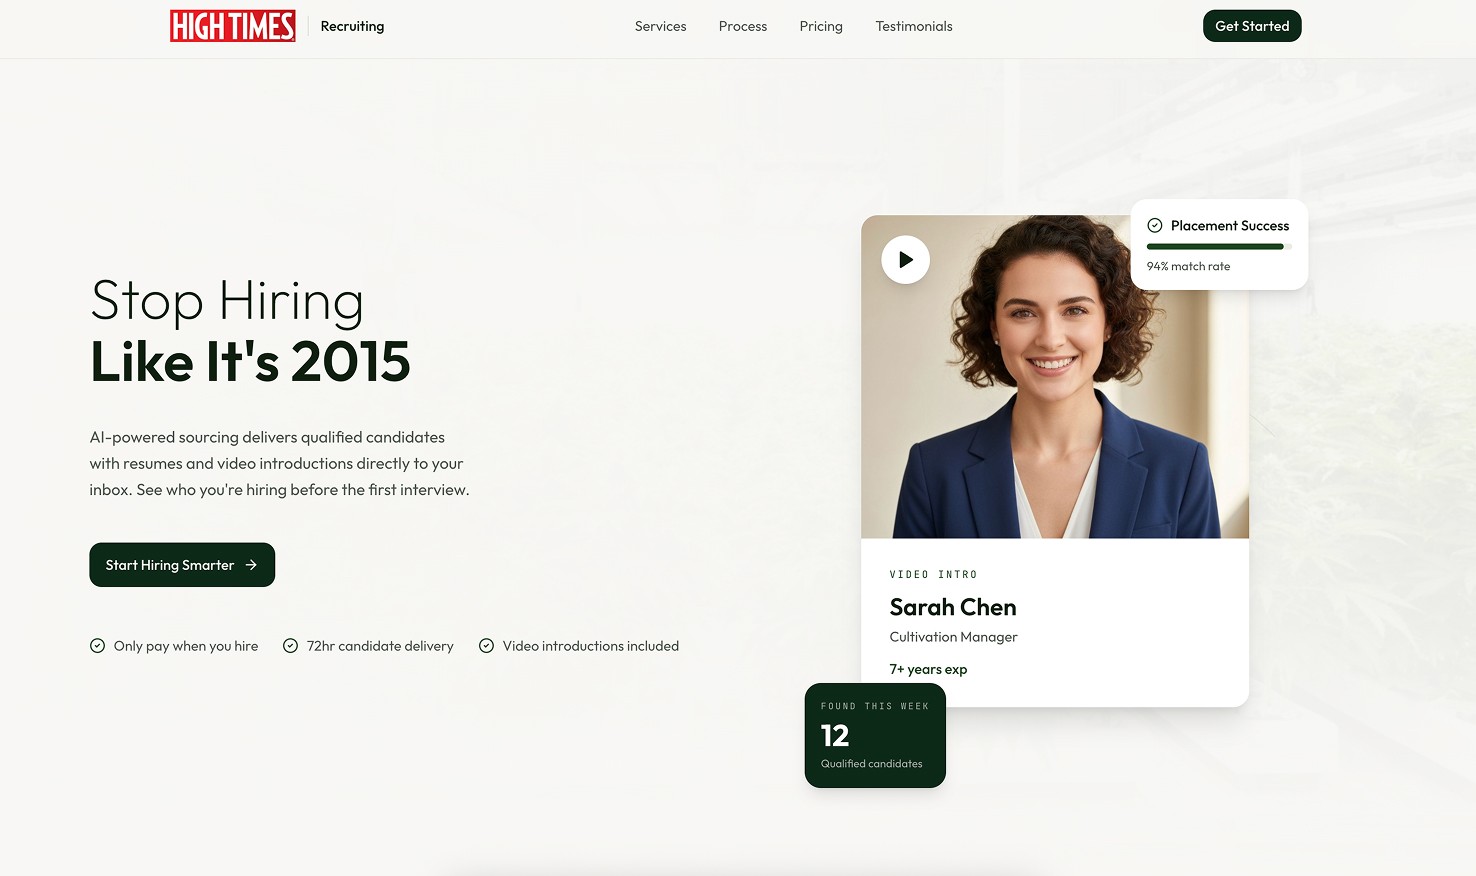
Task: Click checkmark beside 72hr candidate delivery
Action: (x=291, y=646)
